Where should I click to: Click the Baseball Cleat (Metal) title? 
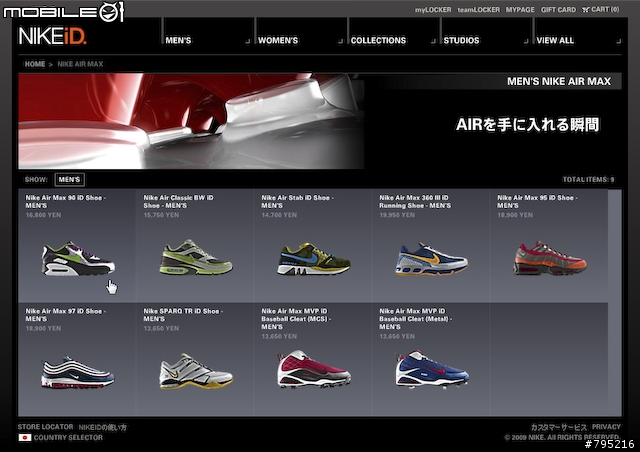tap(416, 319)
